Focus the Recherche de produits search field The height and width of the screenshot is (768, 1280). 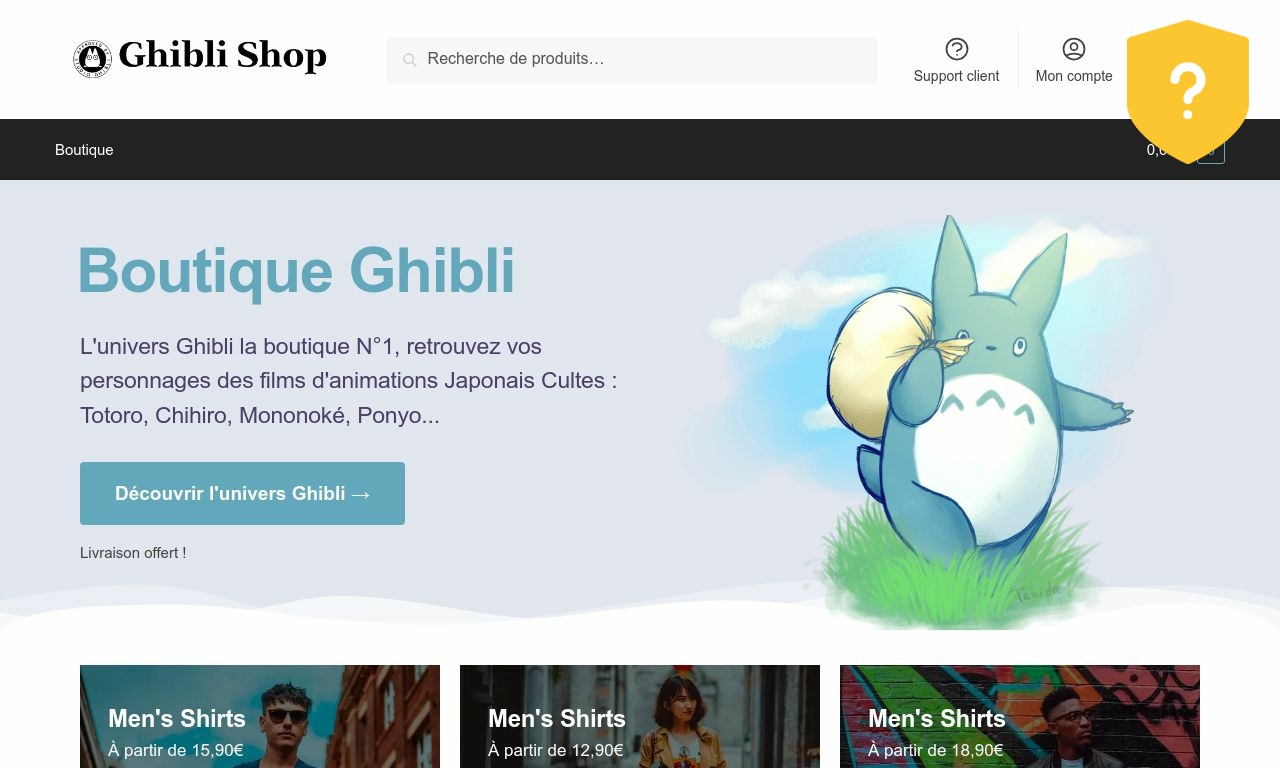click(632, 60)
